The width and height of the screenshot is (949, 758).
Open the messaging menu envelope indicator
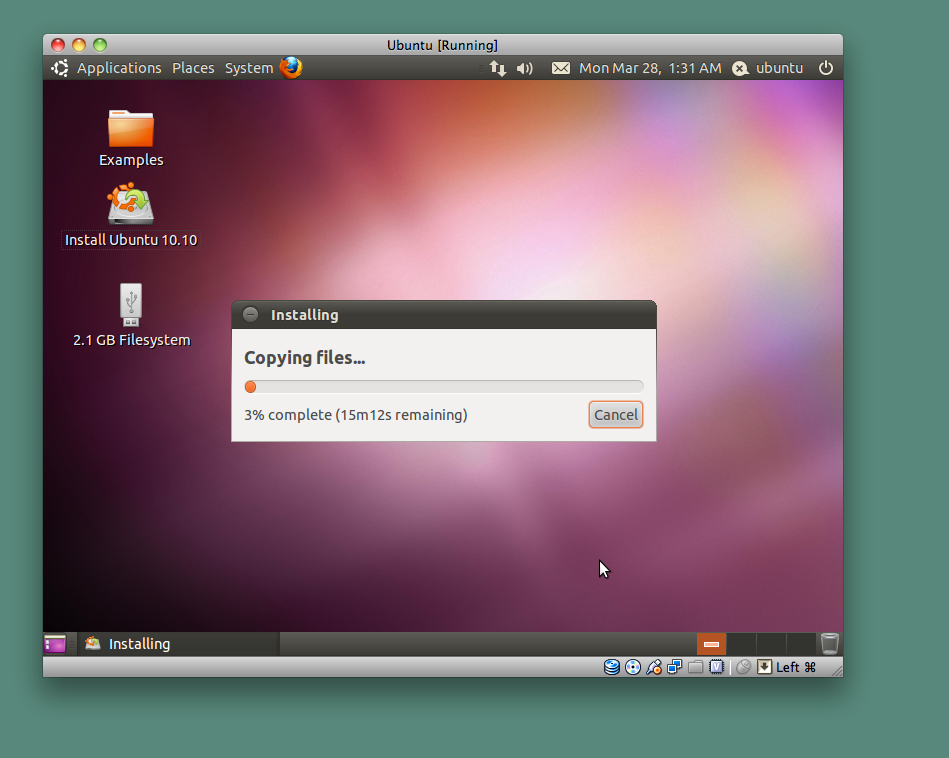pos(560,68)
